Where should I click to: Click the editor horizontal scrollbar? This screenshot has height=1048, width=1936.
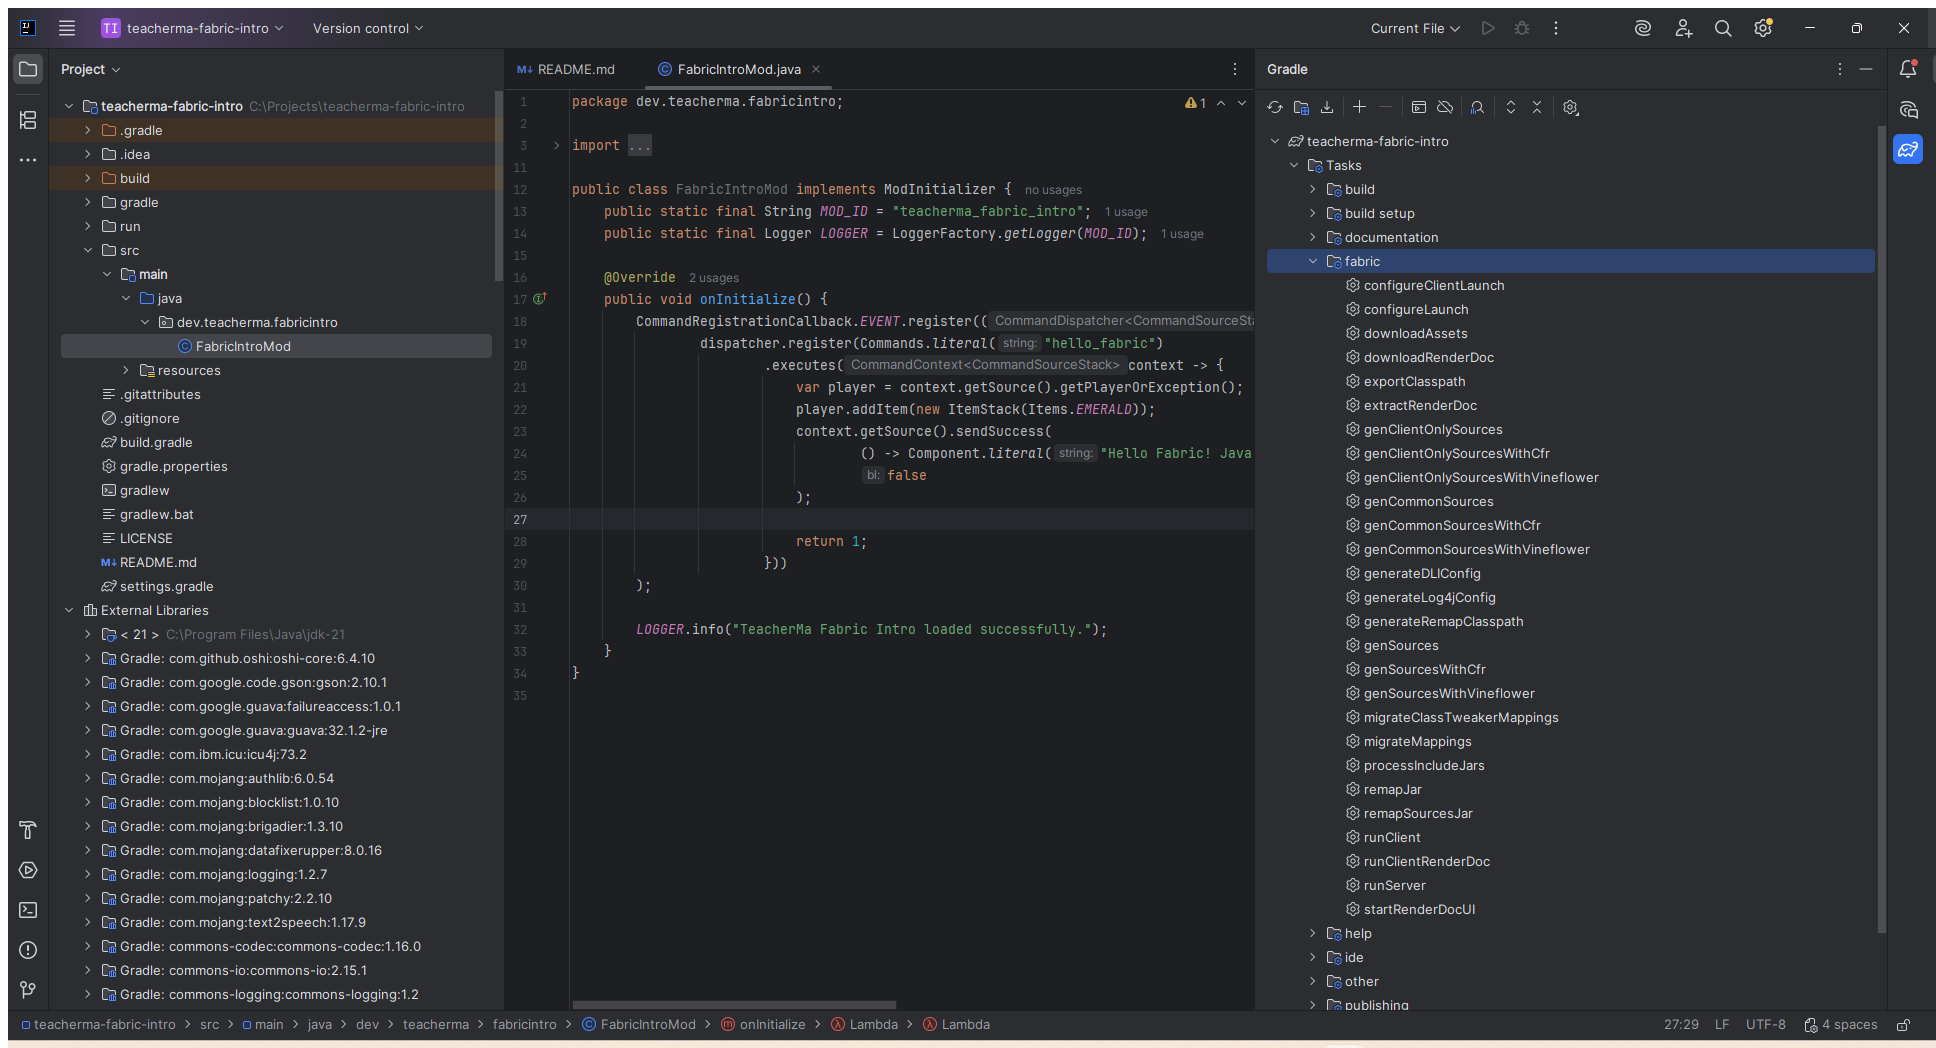coord(734,1005)
